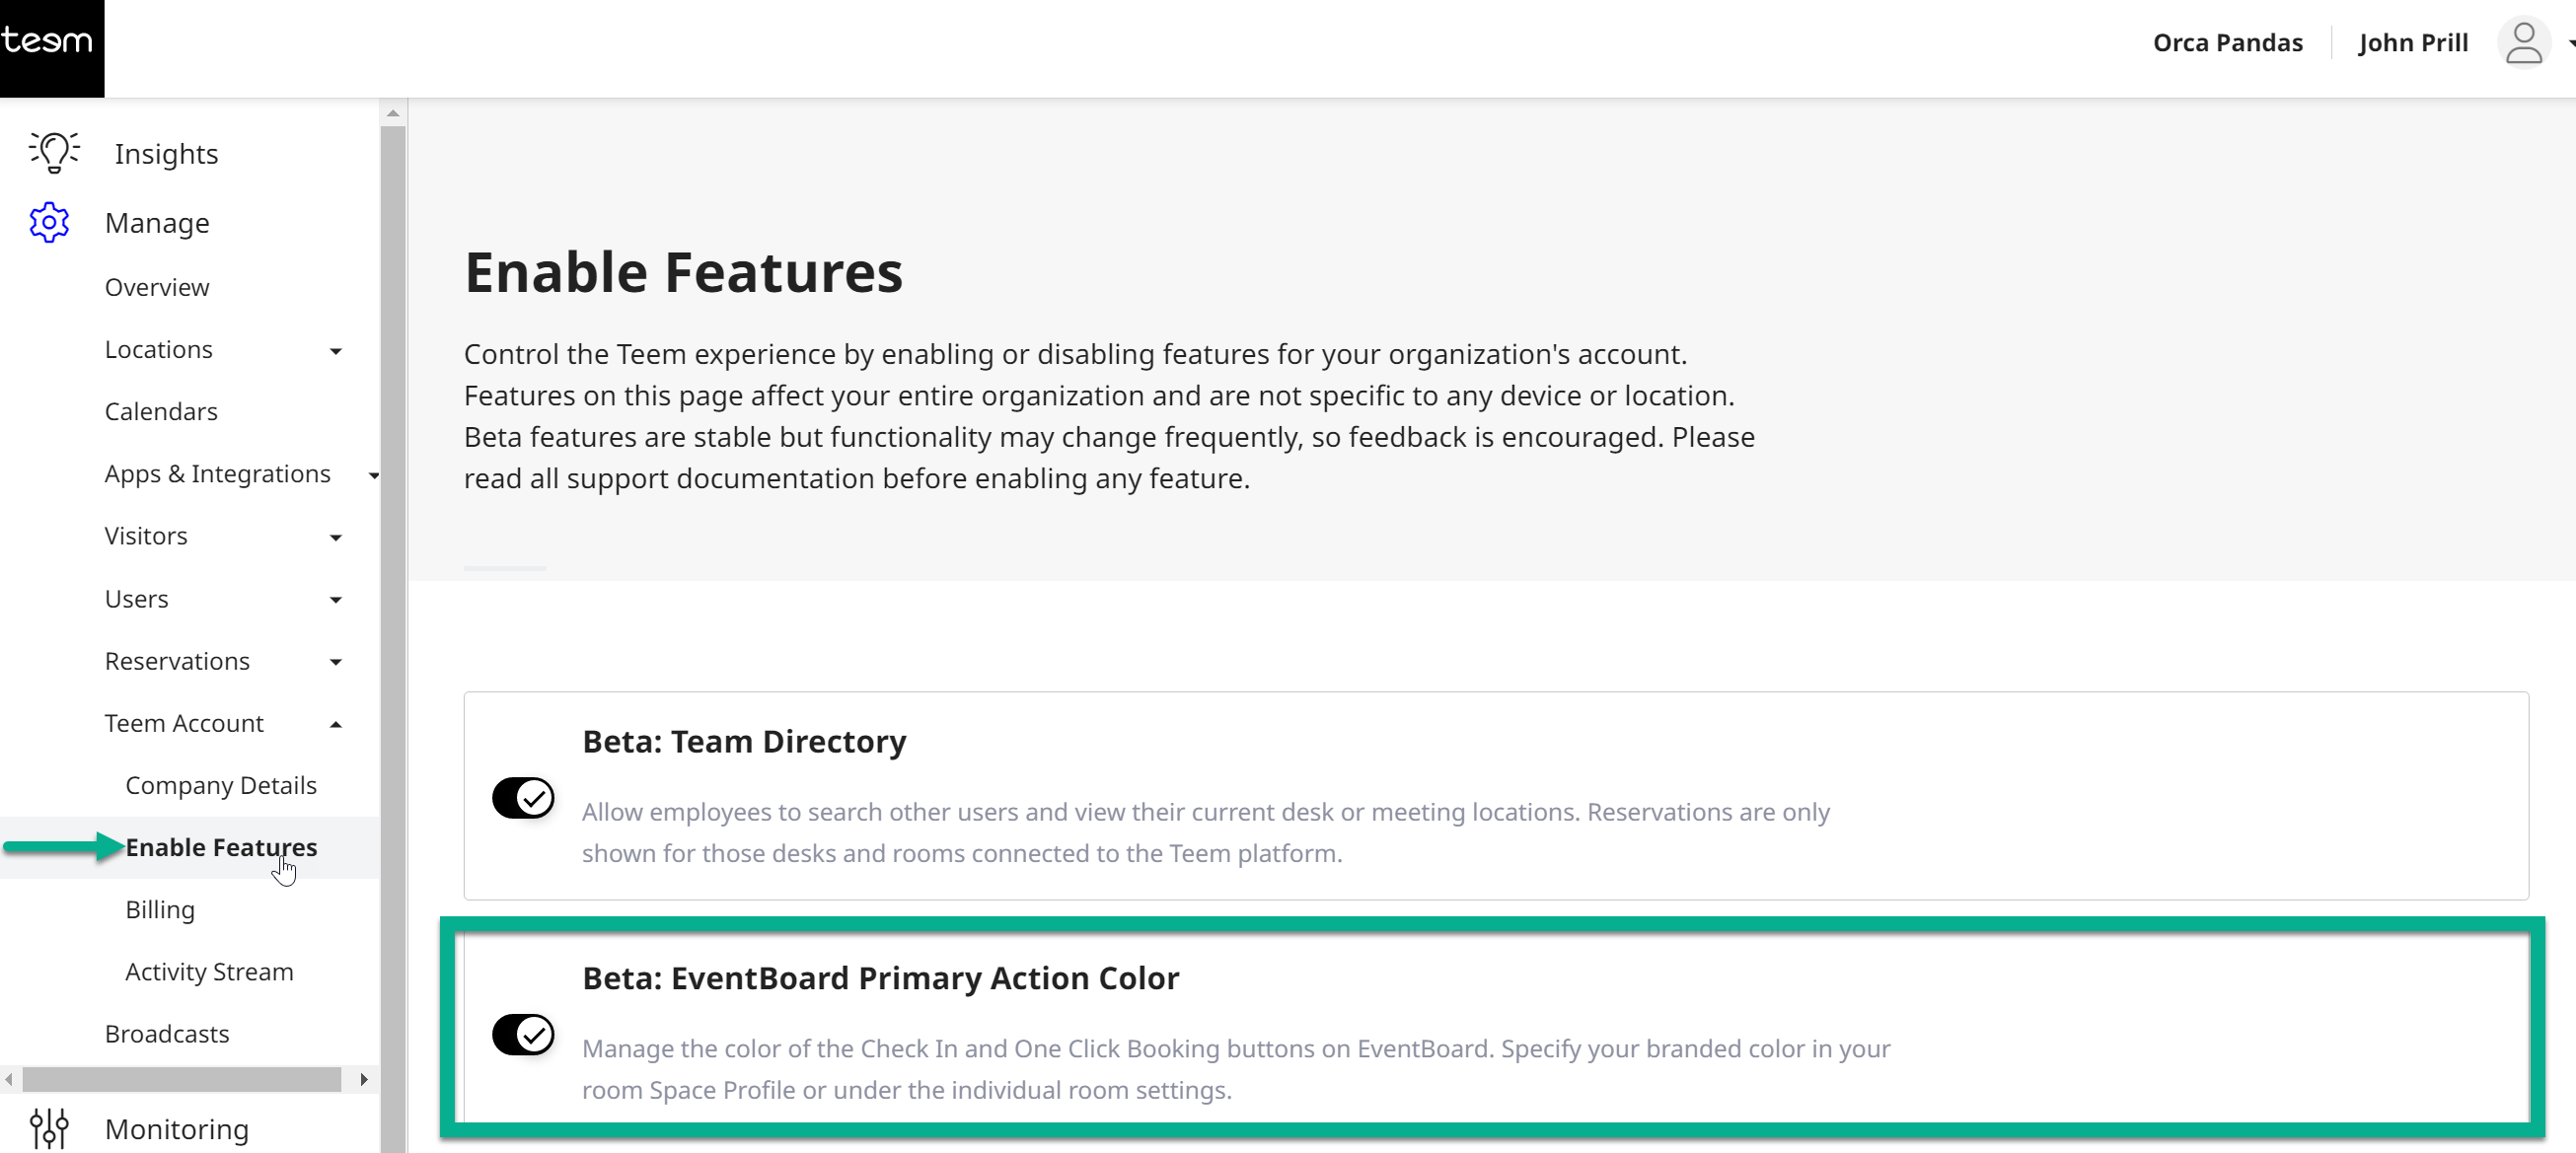Click the Teem Account menu item
The height and width of the screenshot is (1153, 2576).
coord(184,723)
